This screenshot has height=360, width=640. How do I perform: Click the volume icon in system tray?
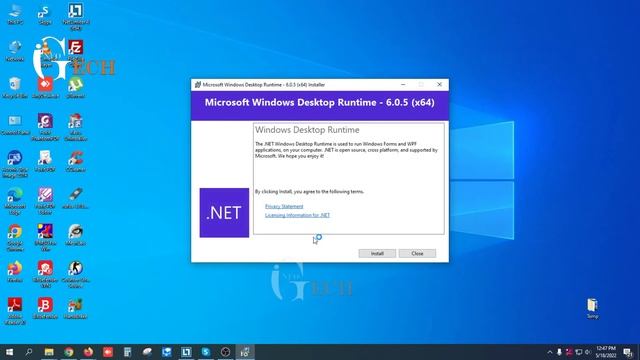click(588, 352)
